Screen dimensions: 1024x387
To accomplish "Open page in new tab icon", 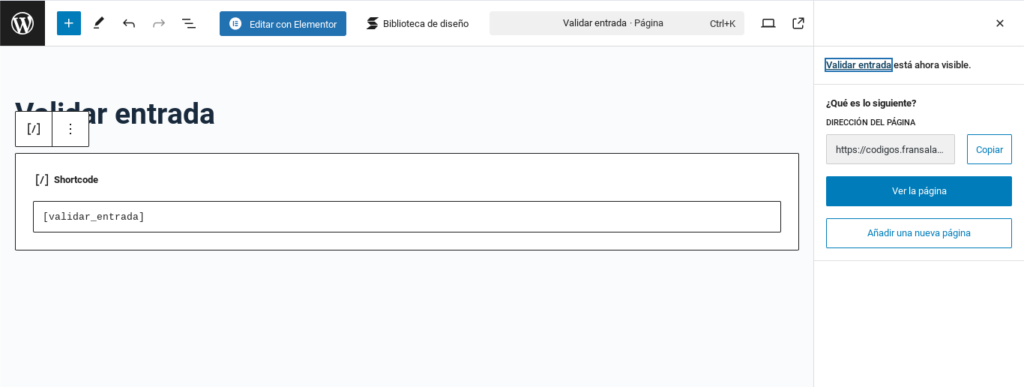I will (x=797, y=23).
